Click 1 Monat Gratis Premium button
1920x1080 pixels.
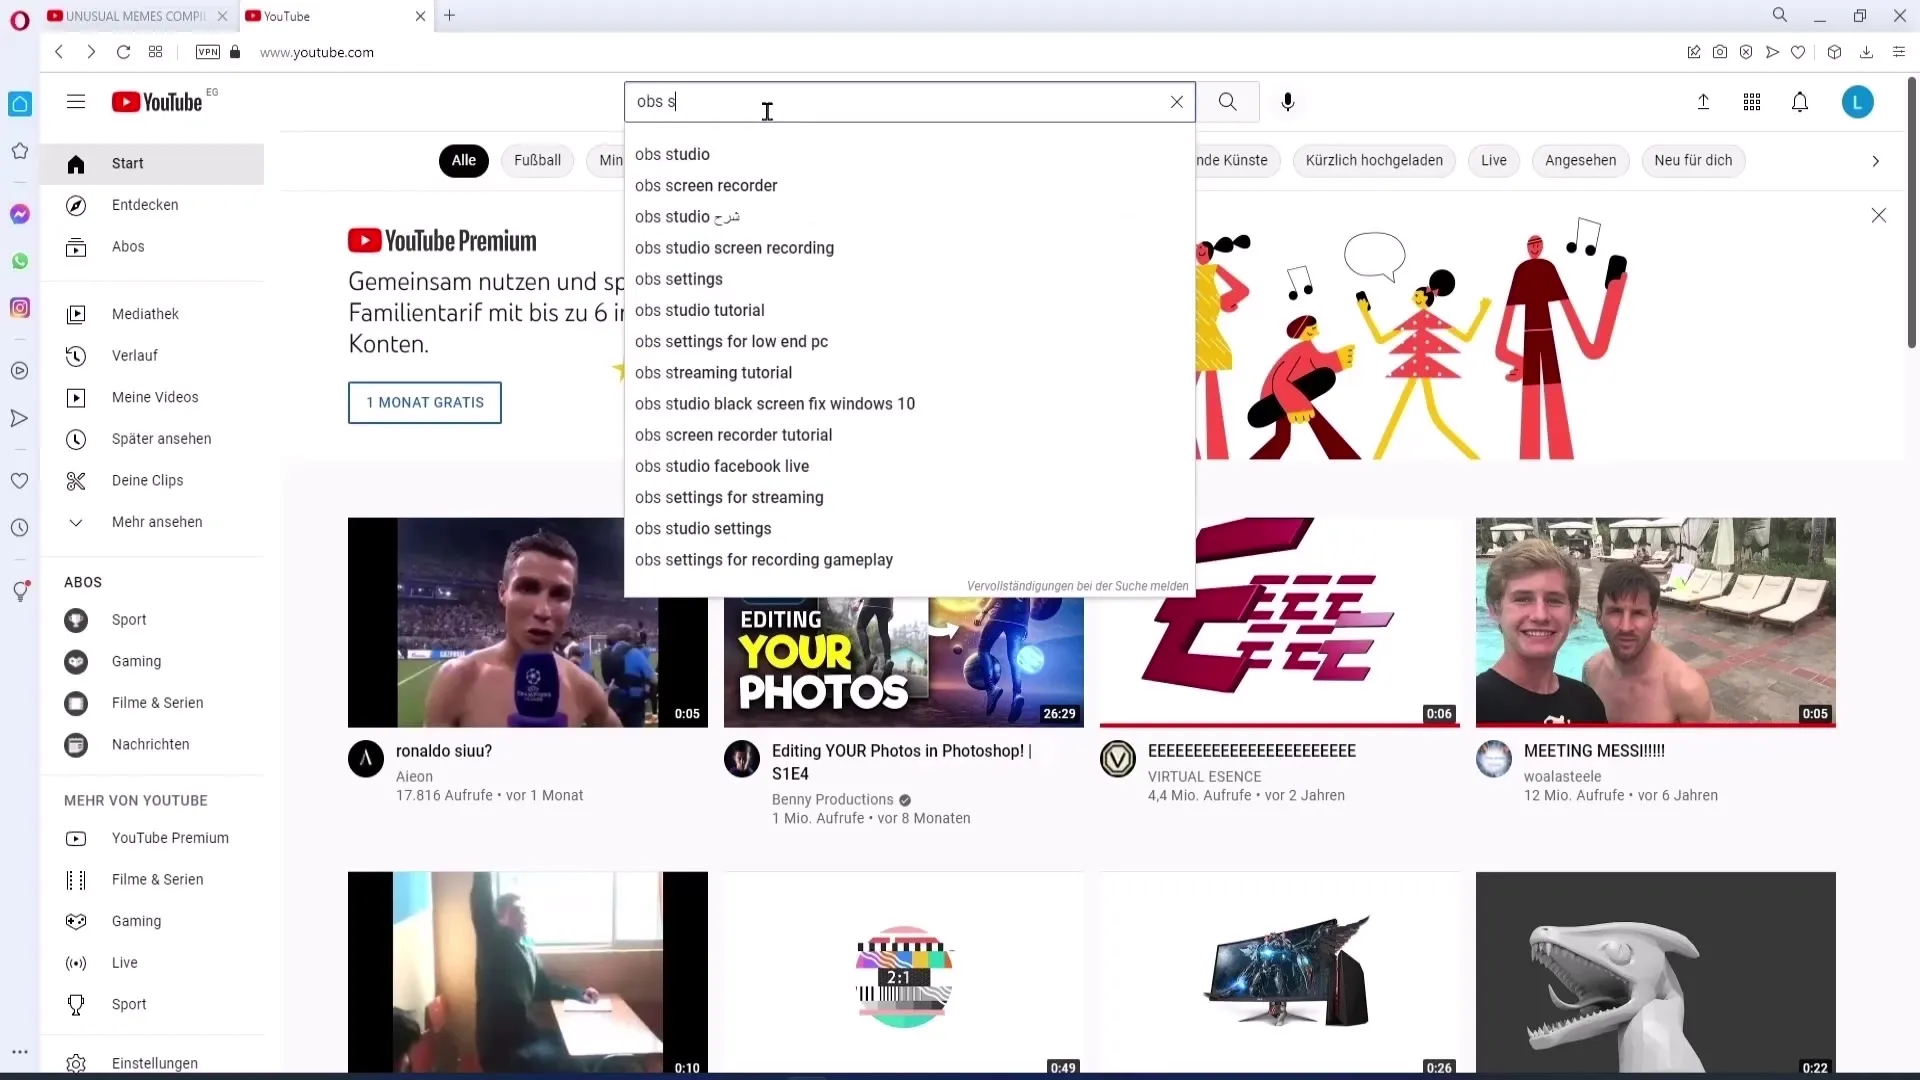425,402
